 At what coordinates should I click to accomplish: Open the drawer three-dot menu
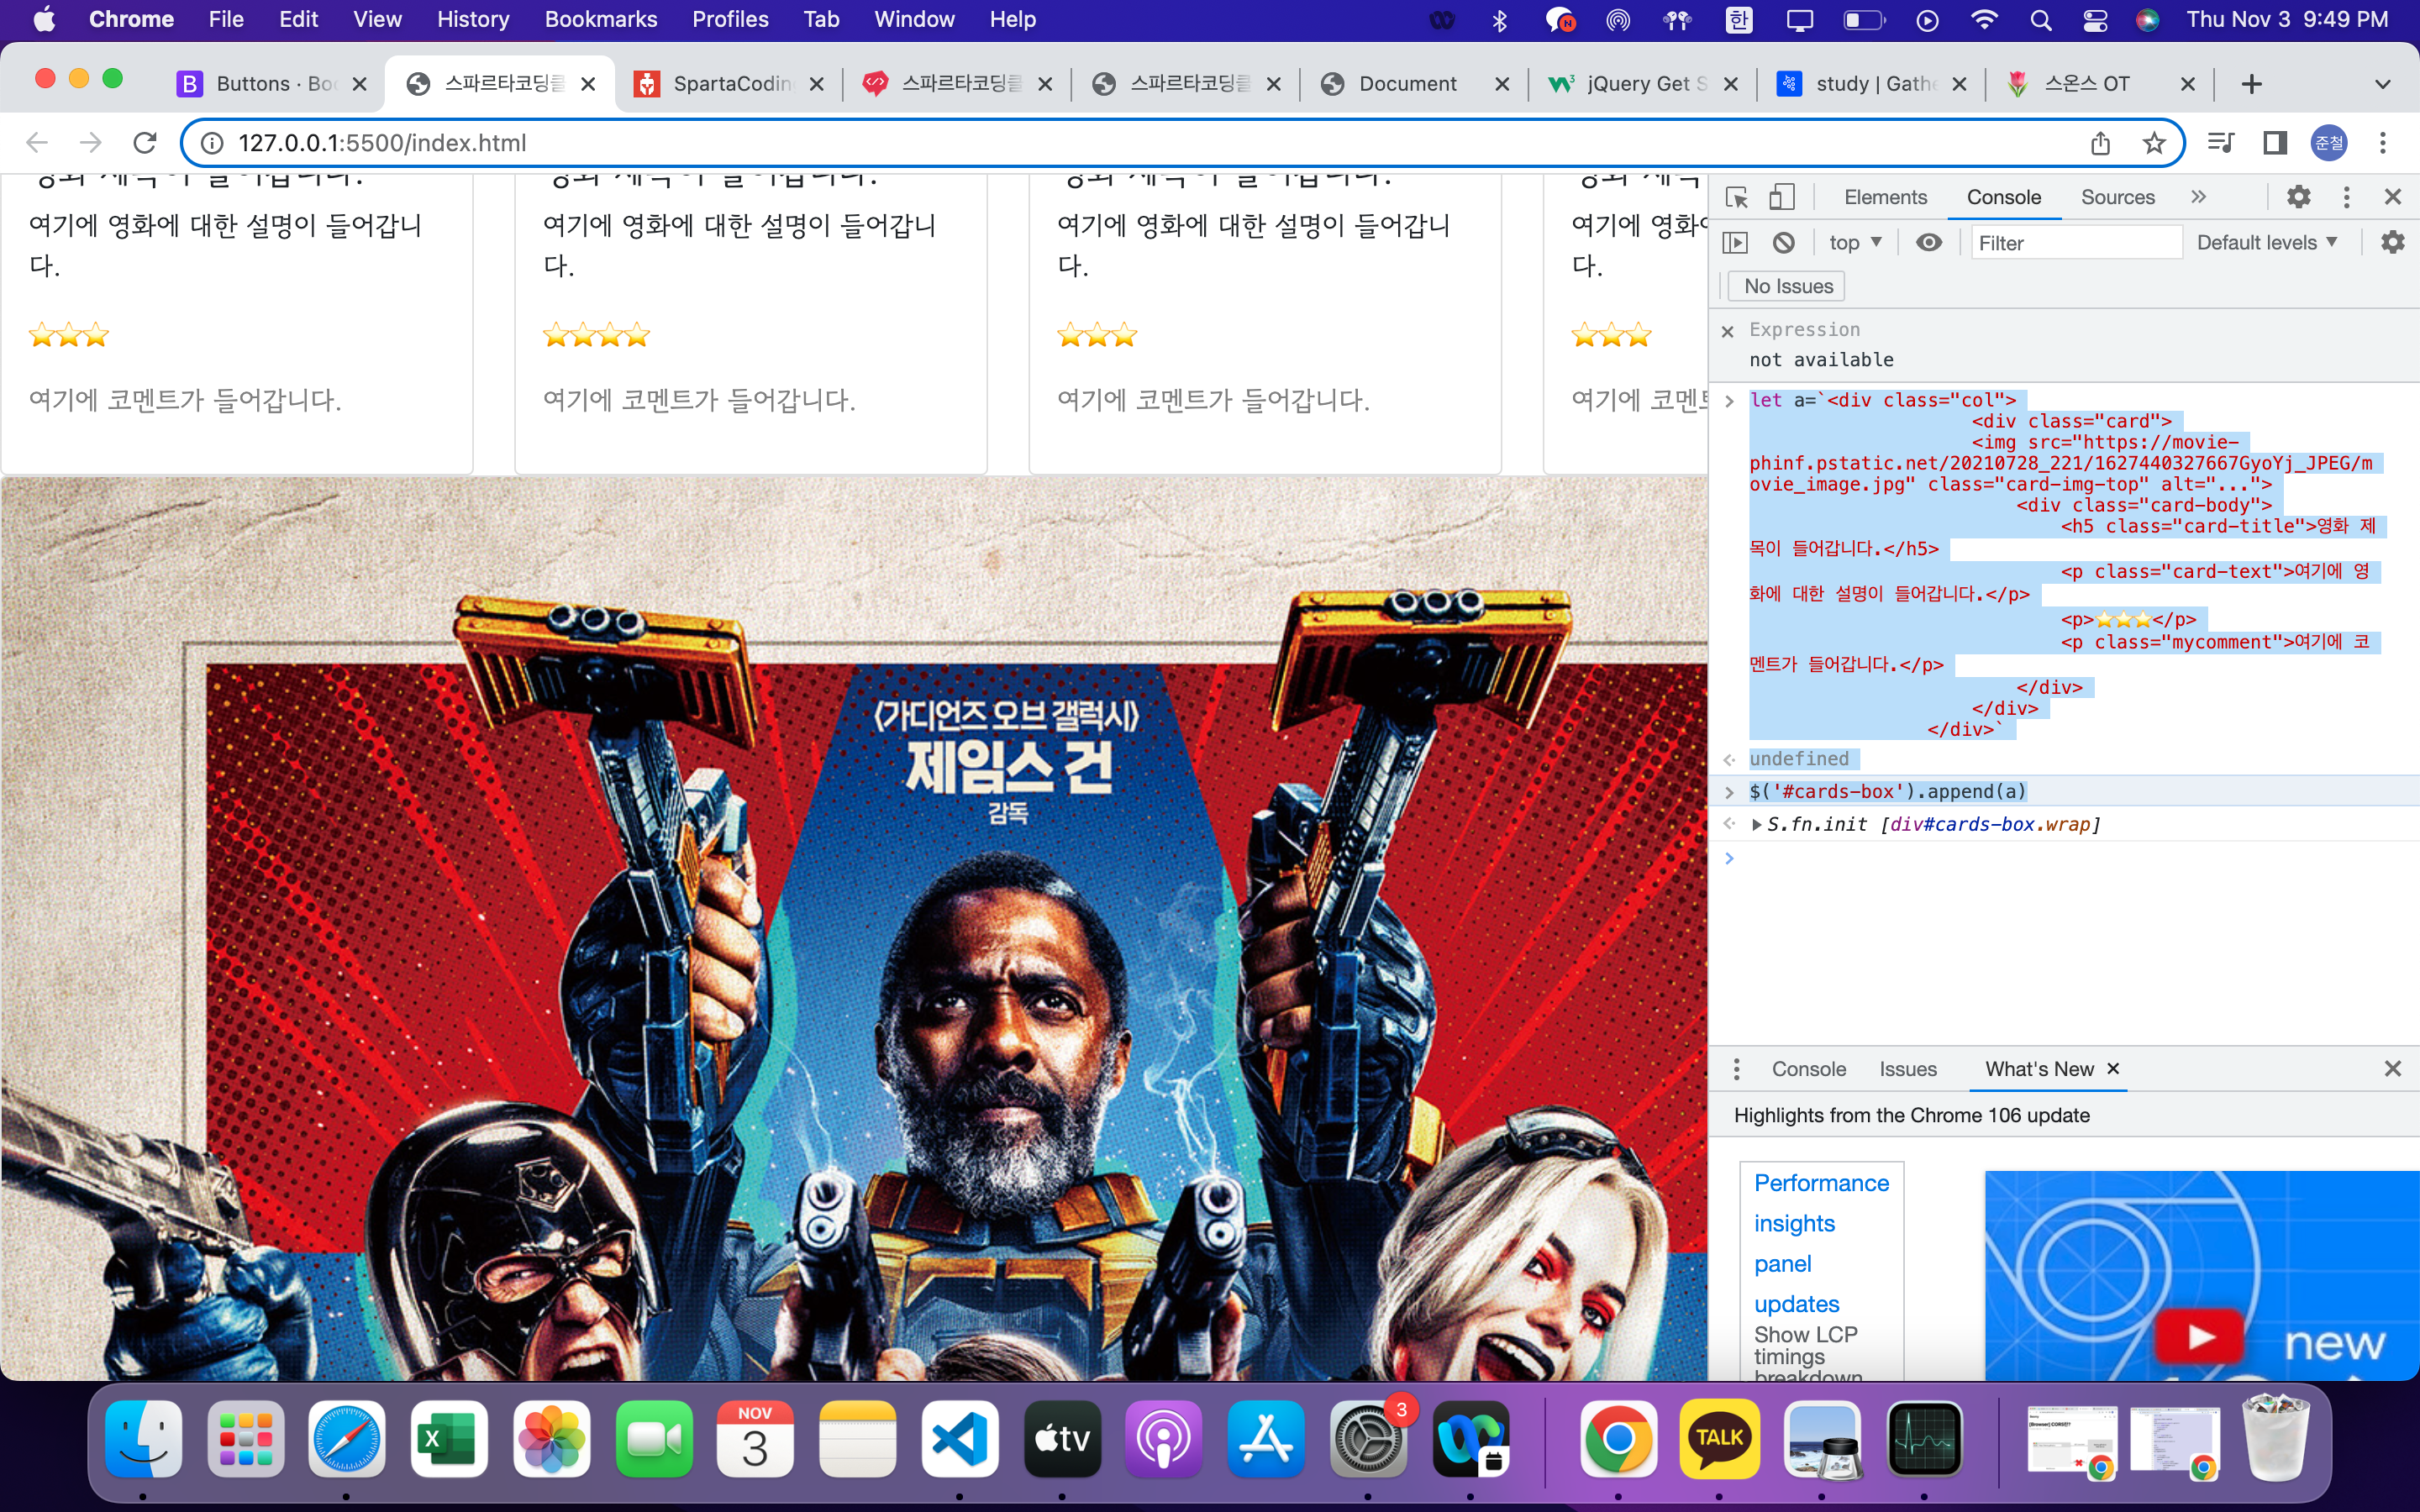[x=1737, y=1069]
